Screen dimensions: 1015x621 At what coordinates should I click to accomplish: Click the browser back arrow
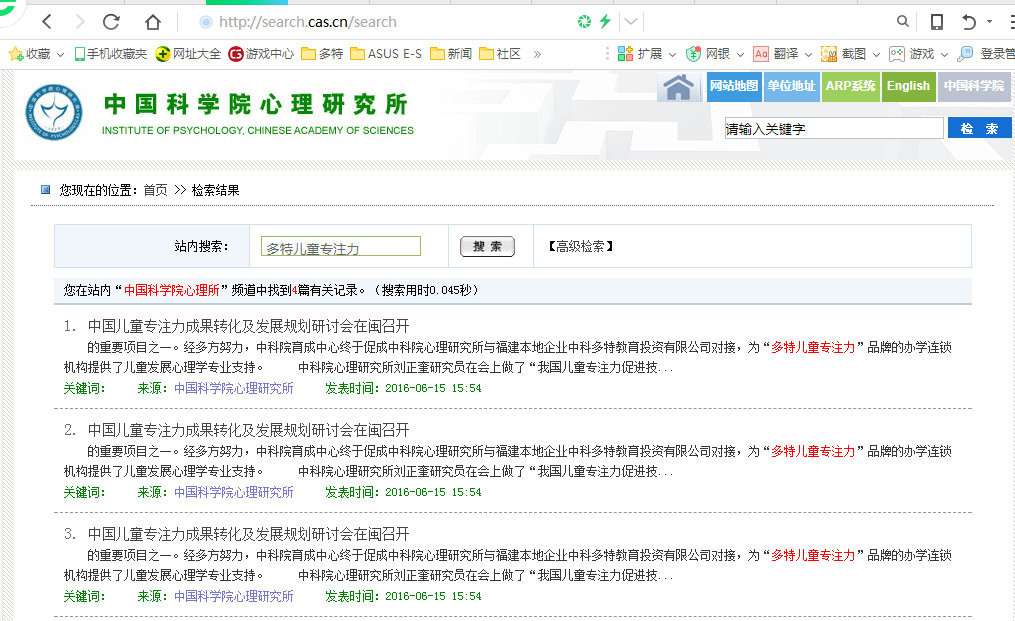point(47,21)
